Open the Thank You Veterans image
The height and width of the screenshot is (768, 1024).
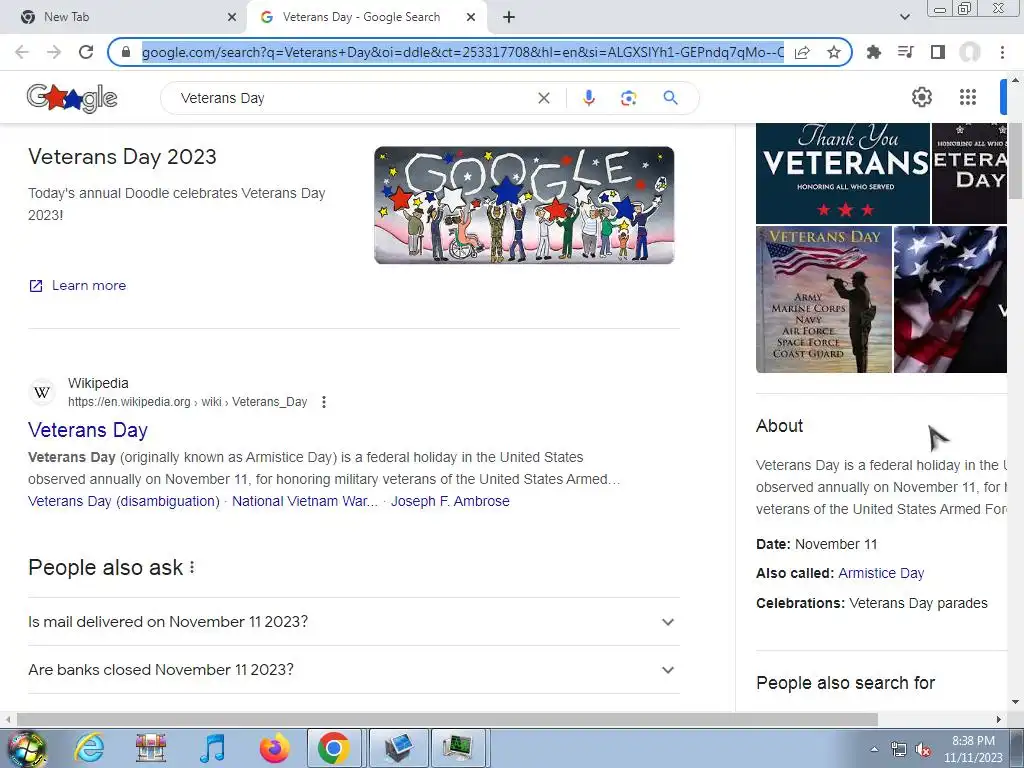pyautogui.click(x=842, y=173)
